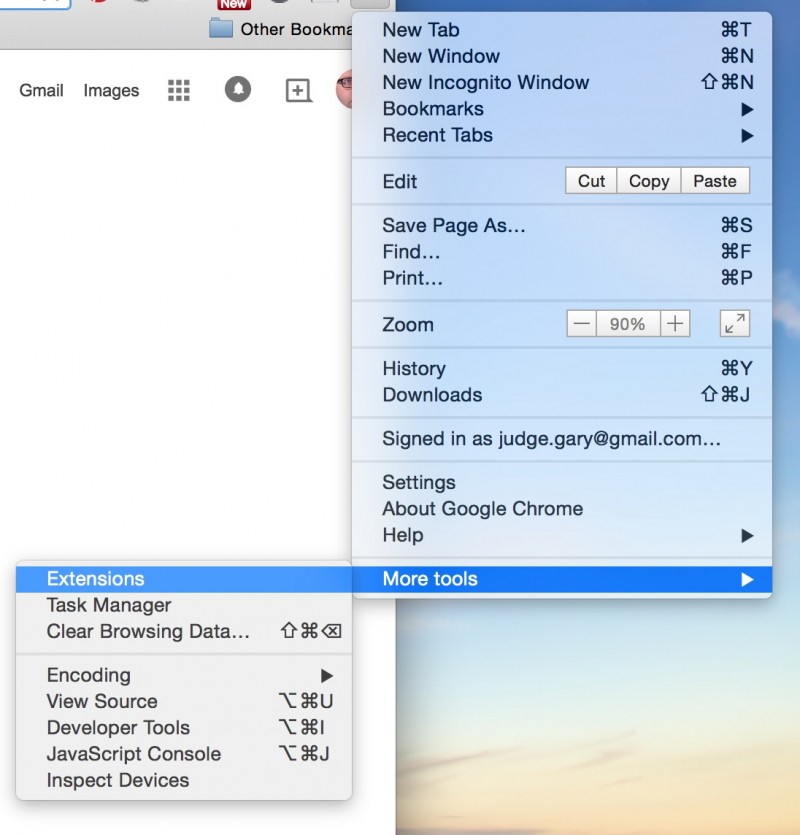Viewport: 800px width, 835px height.
Task: Click the Cut button in Edit row
Action: [591, 181]
